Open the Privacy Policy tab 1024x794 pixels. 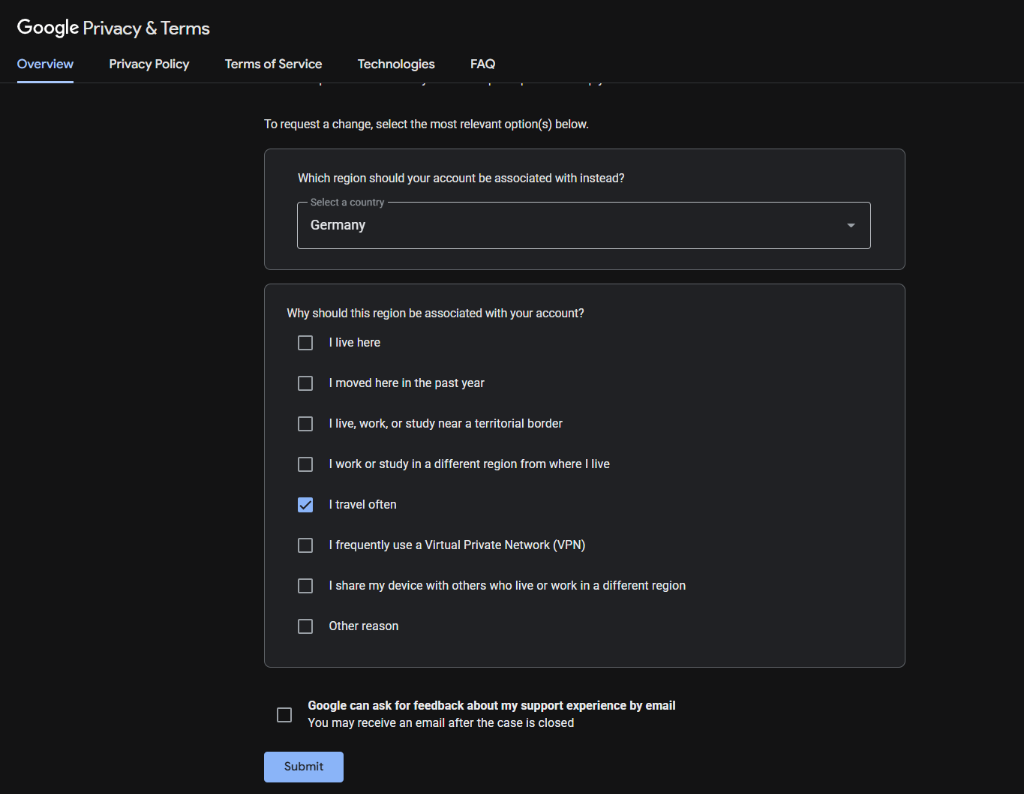tap(149, 64)
